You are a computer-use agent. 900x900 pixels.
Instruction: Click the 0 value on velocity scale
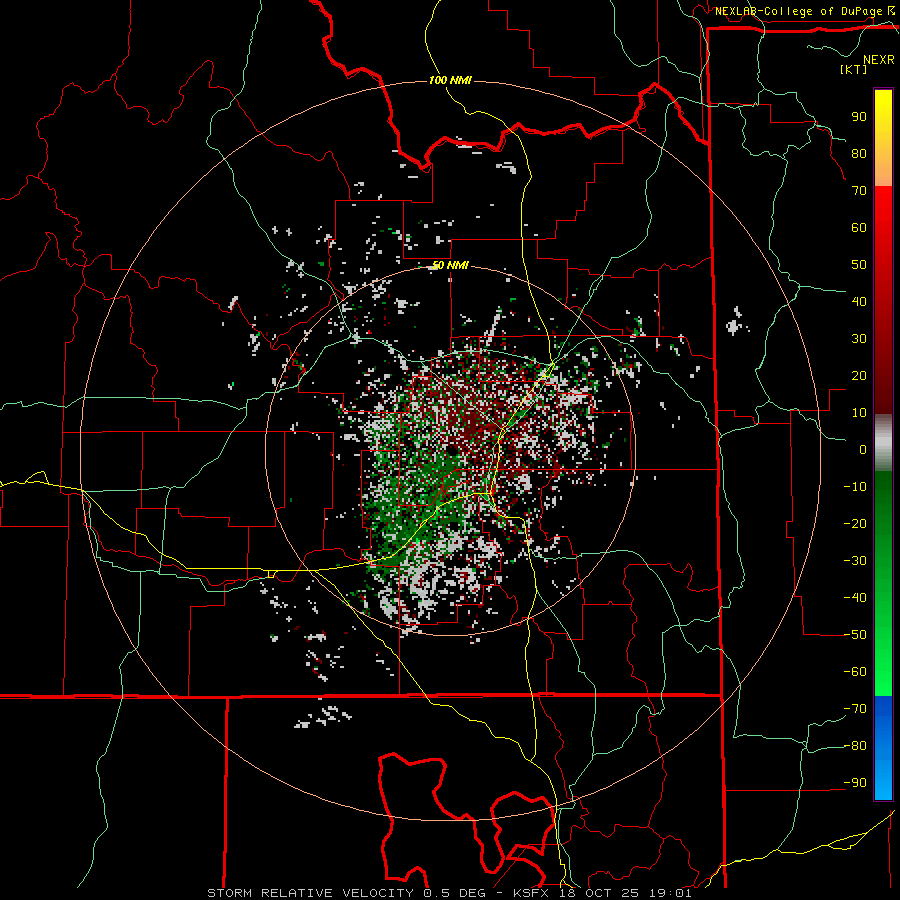pyautogui.click(x=863, y=449)
